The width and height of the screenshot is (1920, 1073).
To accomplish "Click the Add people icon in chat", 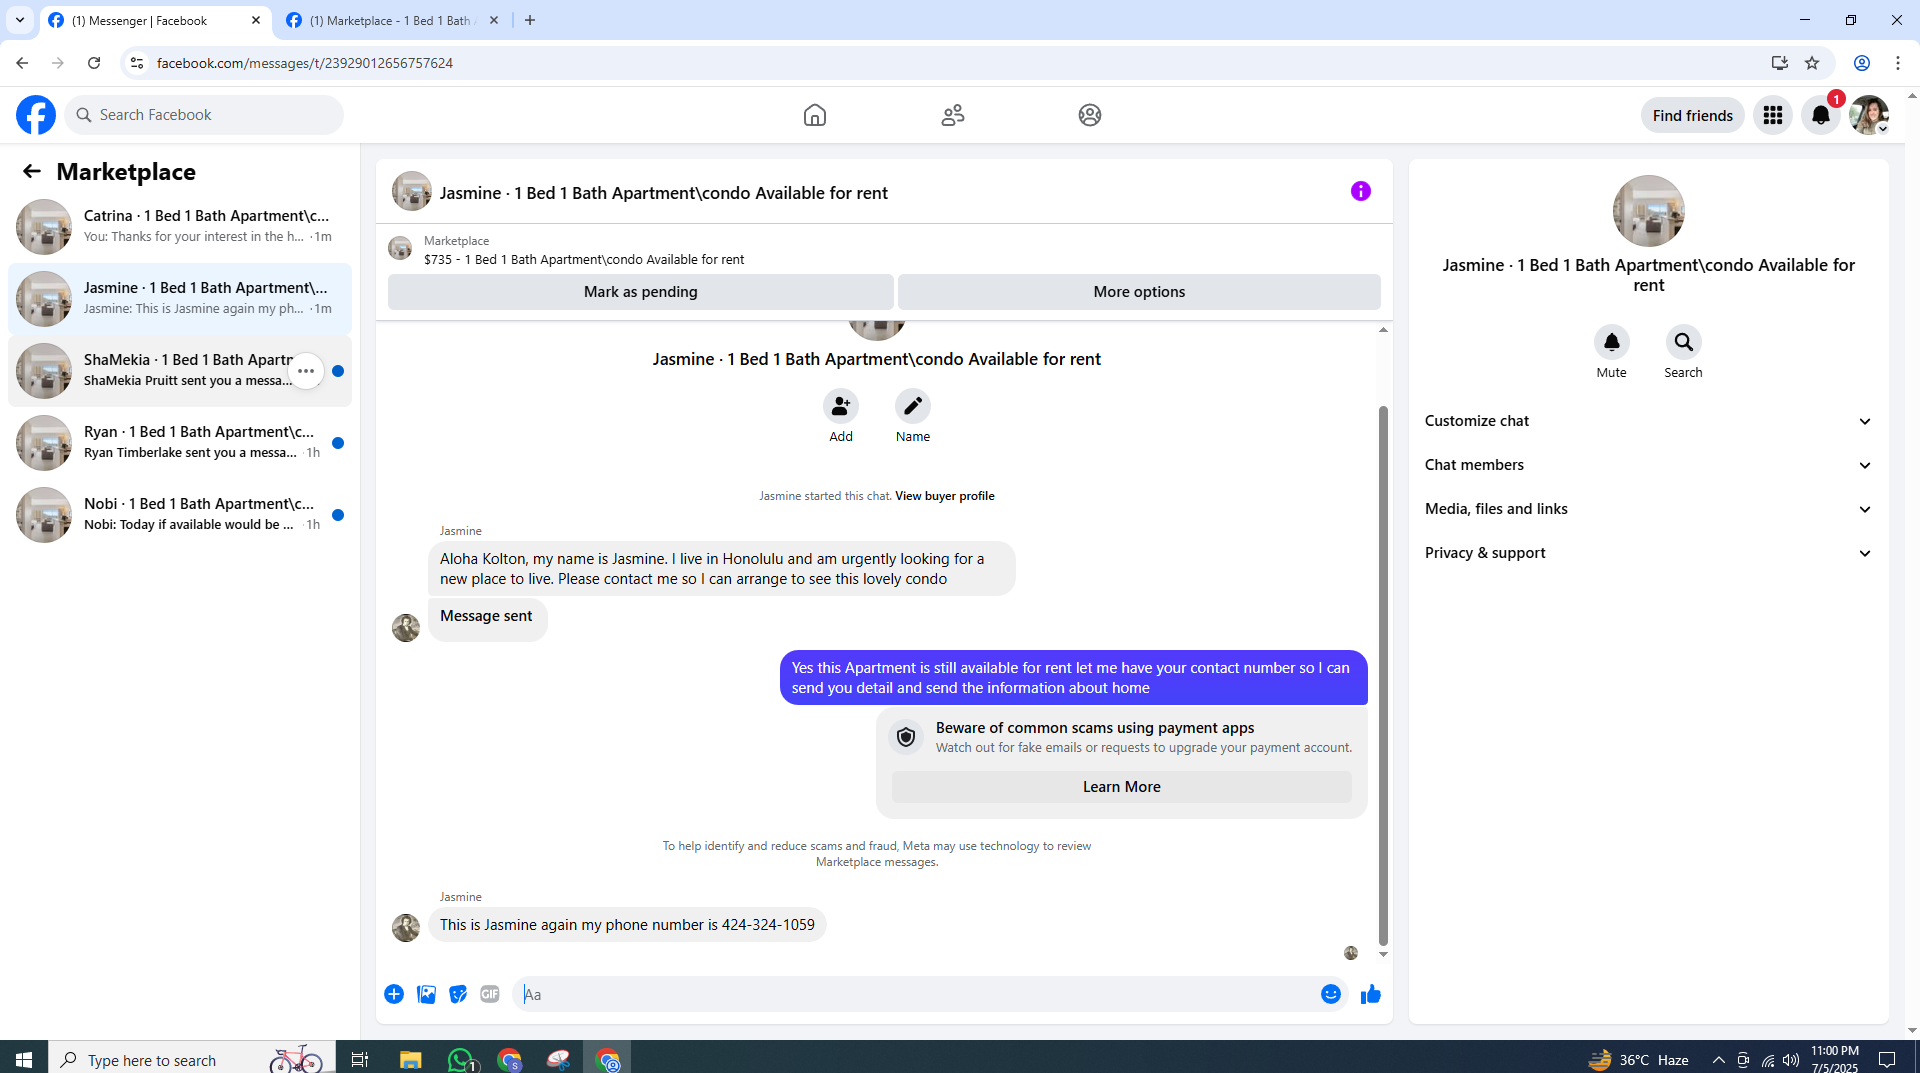I will coord(841,406).
